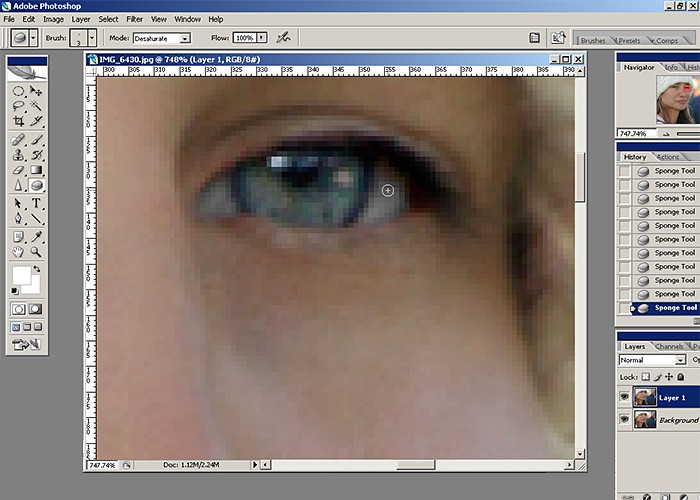Image resolution: width=700 pixels, height=500 pixels.
Task: Open Presets tab in palette well
Action: pyautogui.click(x=629, y=41)
